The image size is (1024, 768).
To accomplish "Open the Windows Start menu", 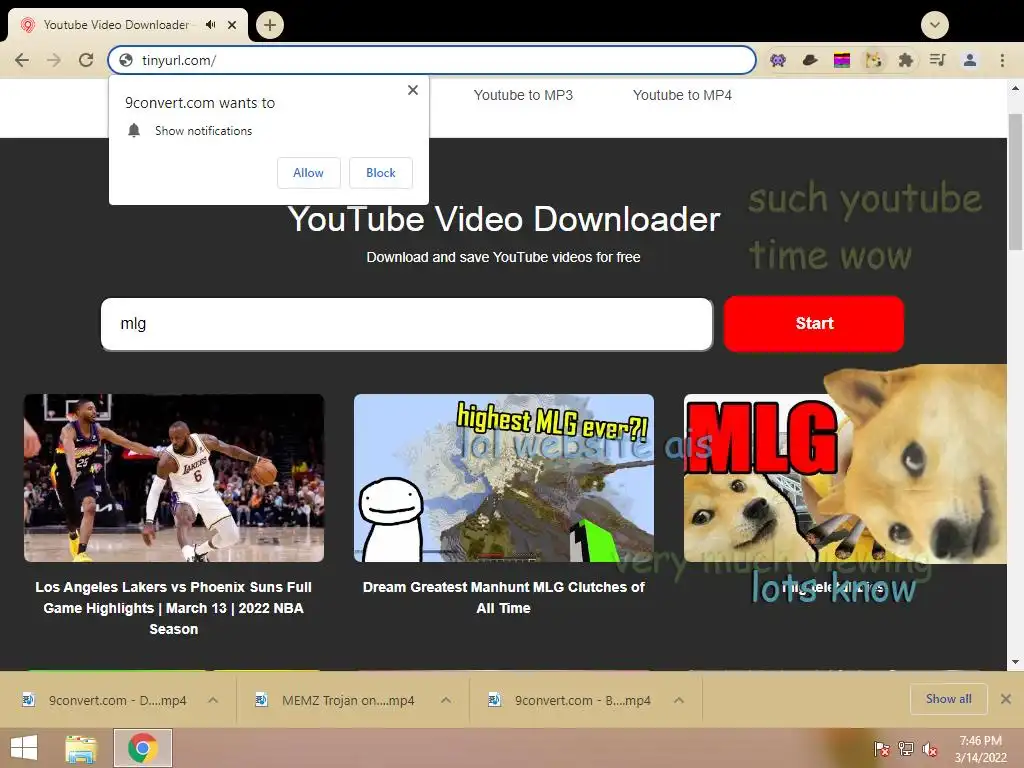I will pyautogui.click(x=24, y=748).
